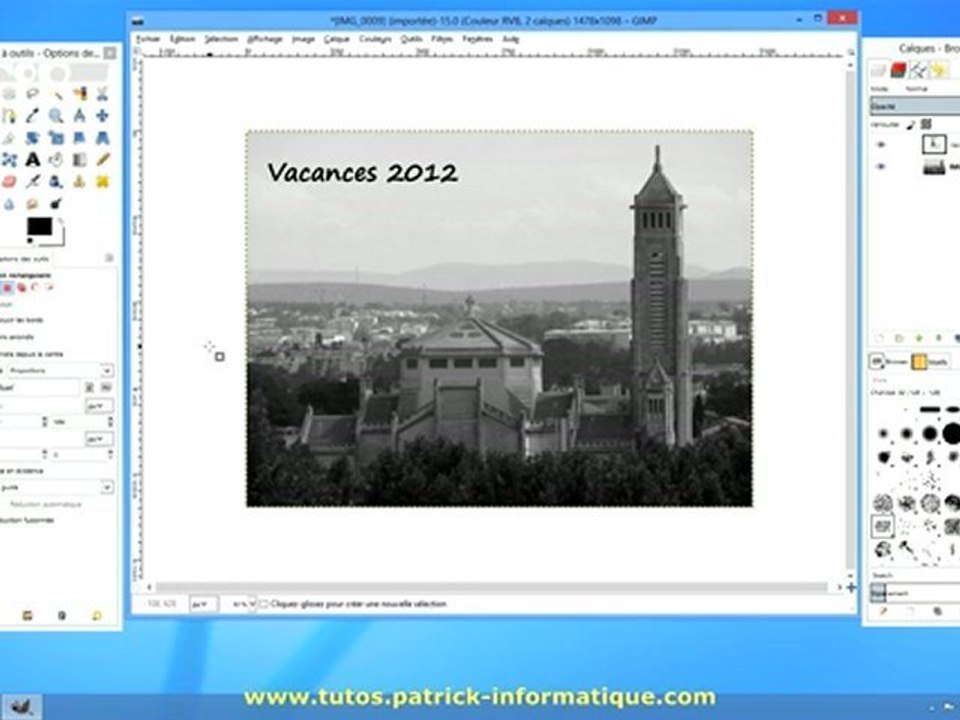The image size is (960, 720).
Task: Toggle 'Étendre depuis le centre' option
Action: pyautogui.click(x=31, y=354)
